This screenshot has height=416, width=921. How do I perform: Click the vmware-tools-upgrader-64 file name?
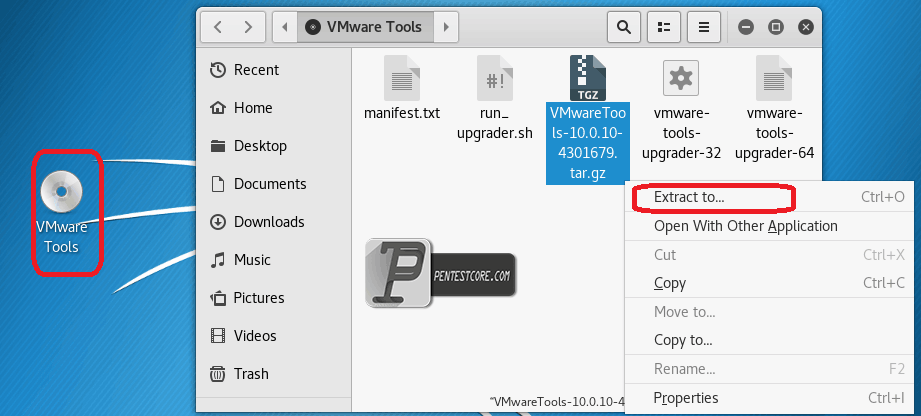coord(774,133)
